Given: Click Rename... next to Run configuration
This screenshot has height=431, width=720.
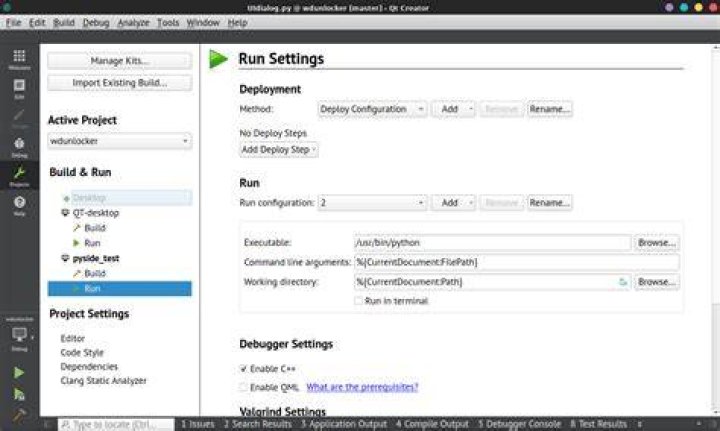Looking at the screenshot, I should 550,203.
